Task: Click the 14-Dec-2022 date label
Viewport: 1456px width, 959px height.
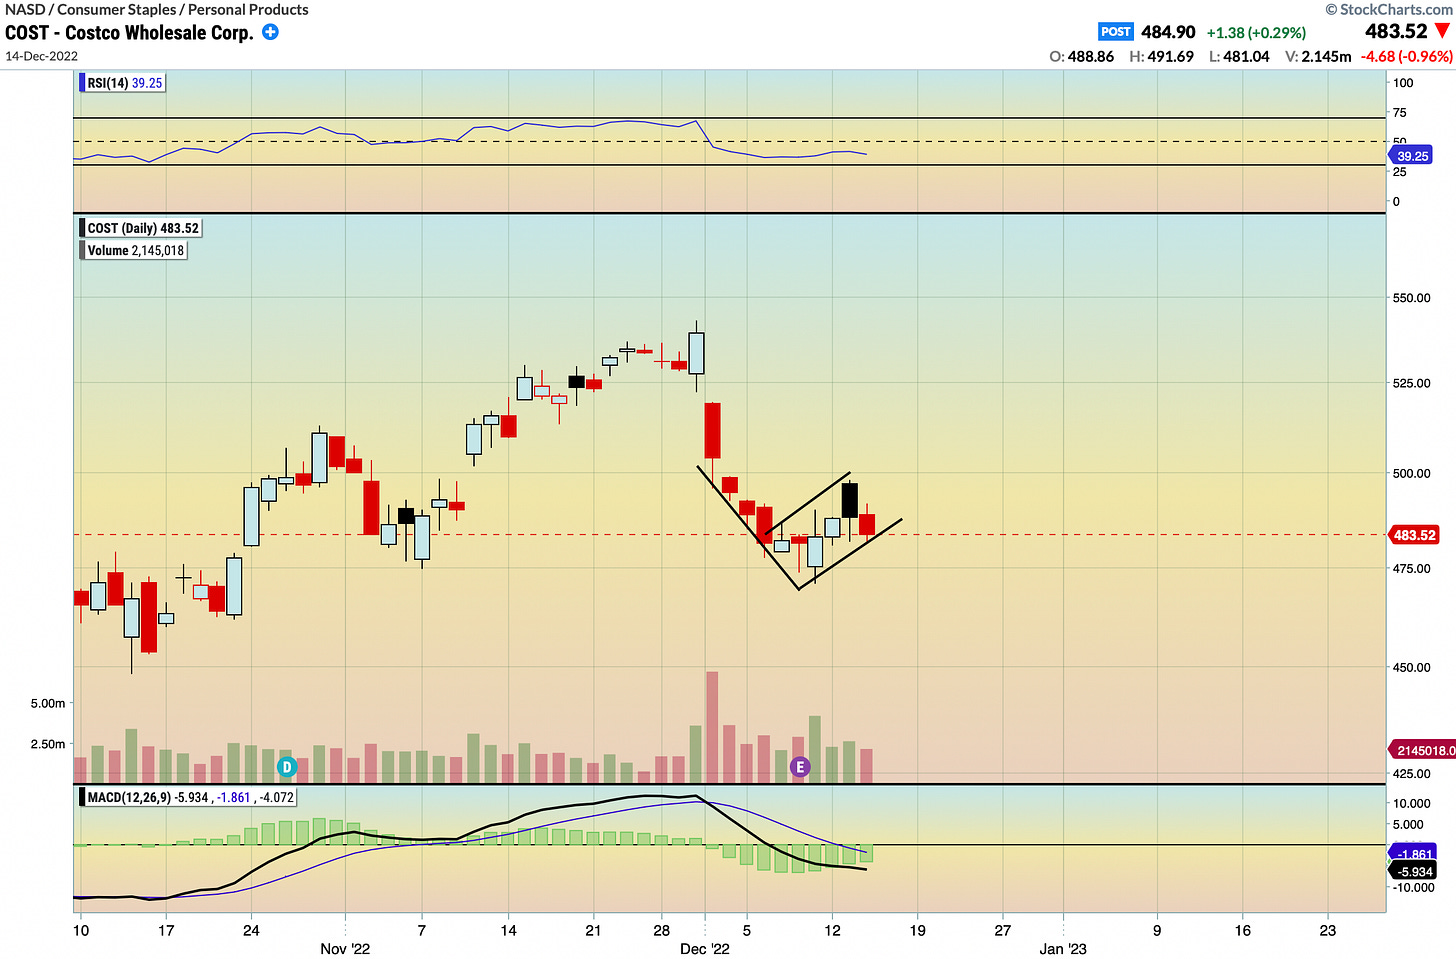Action: pyautogui.click(x=41, y=56)
